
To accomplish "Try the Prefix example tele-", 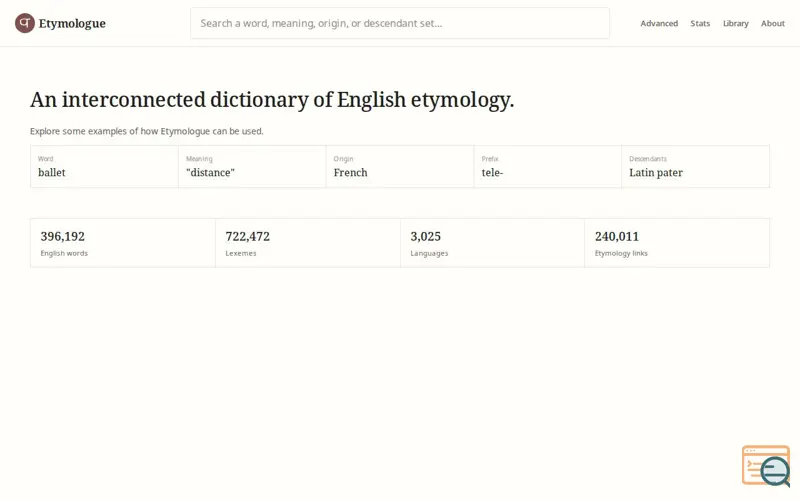I will (547, 166).
